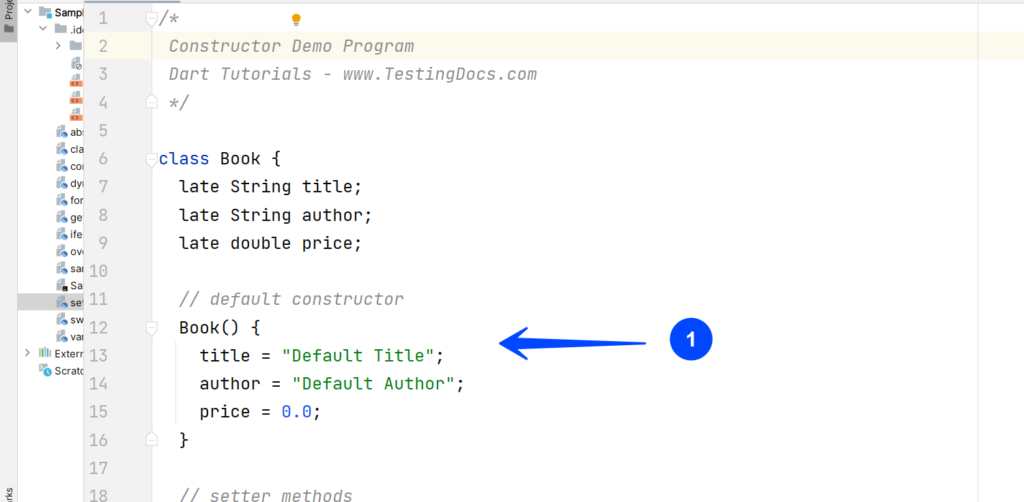The width and height of the screenshot is (1024, 502).
Task: Click the "Default Title" string literal
Action: pyautogui.click(x=358, y=355)
